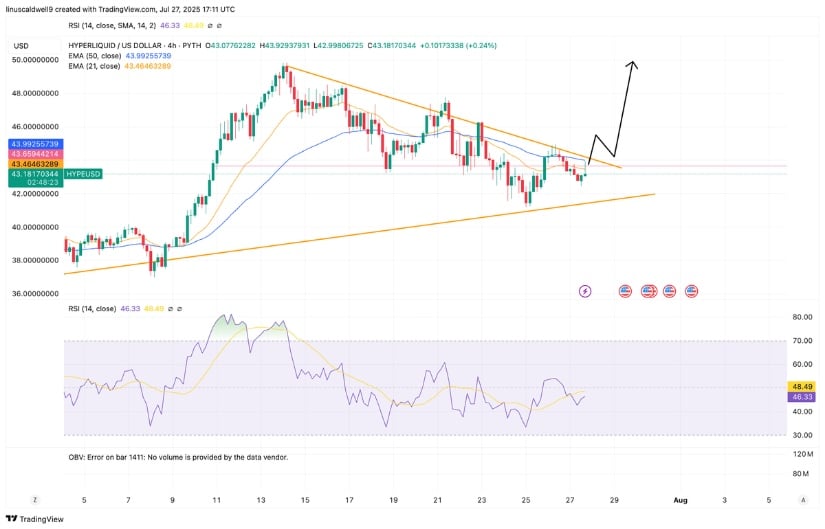
Task: Click the round Z timezone button on time axis
Action: pos(35,500)
